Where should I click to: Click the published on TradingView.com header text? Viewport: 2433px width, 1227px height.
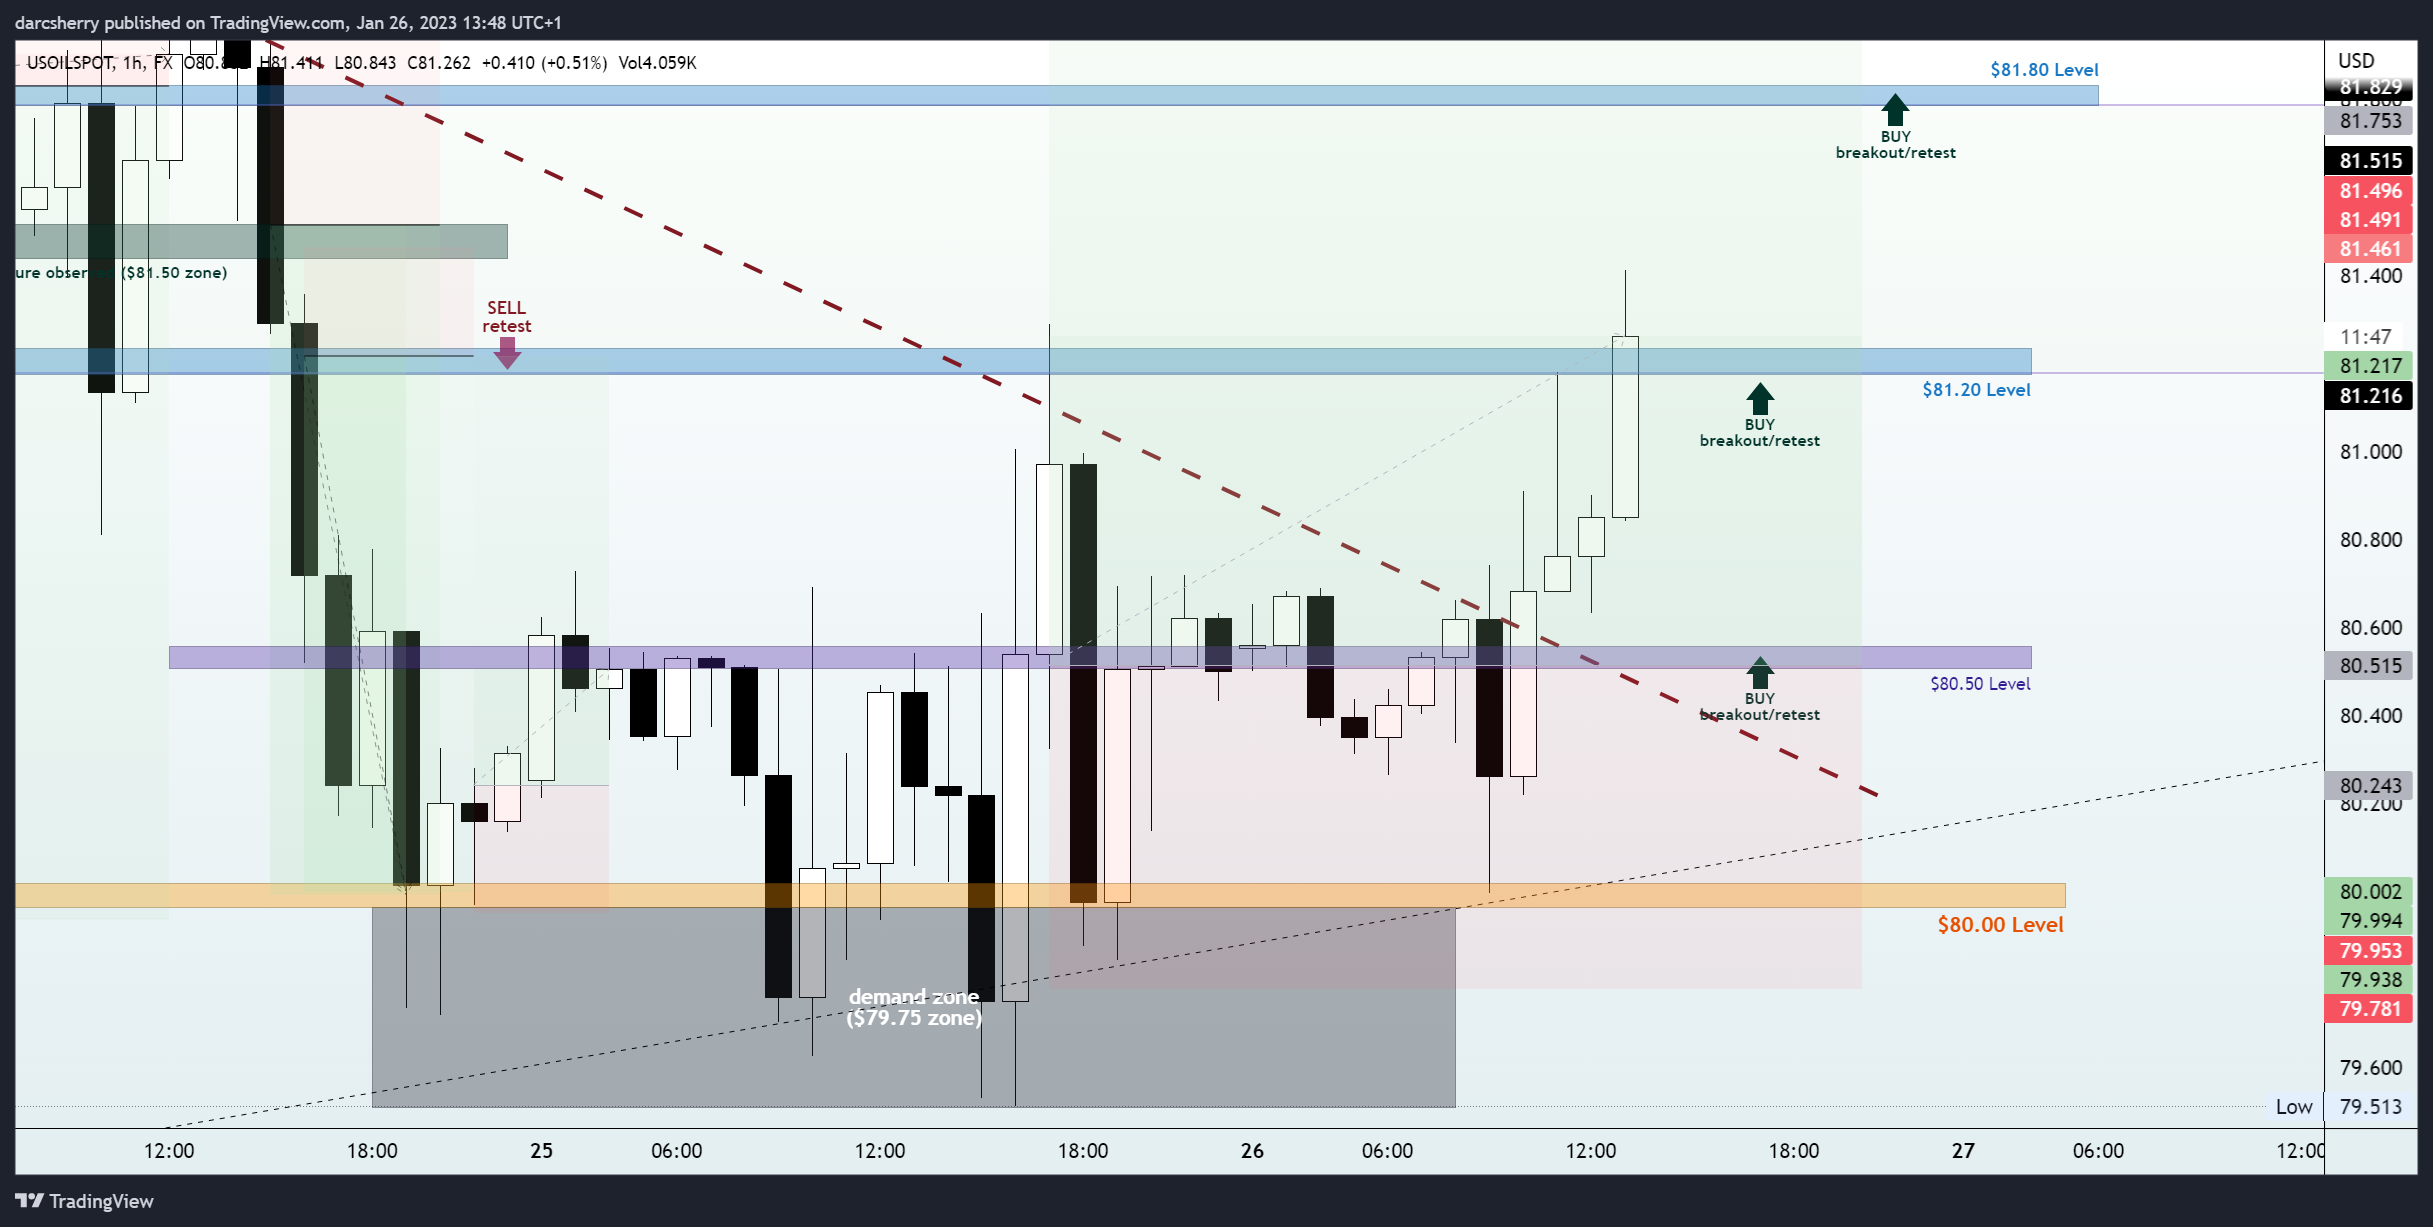click(x=288, y=22)
